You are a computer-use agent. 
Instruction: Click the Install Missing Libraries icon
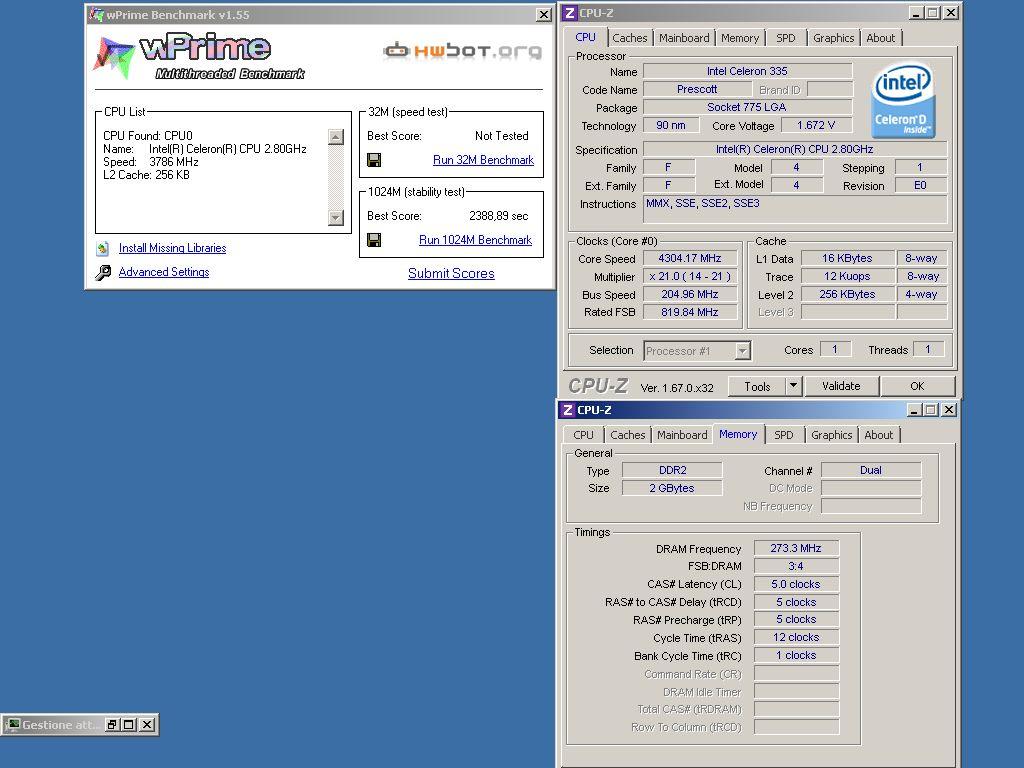[x=103, y=248]
